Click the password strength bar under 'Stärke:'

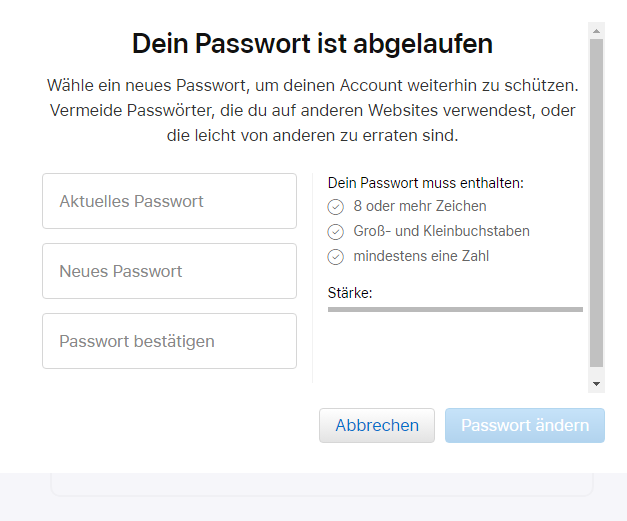tap(455, 310)
